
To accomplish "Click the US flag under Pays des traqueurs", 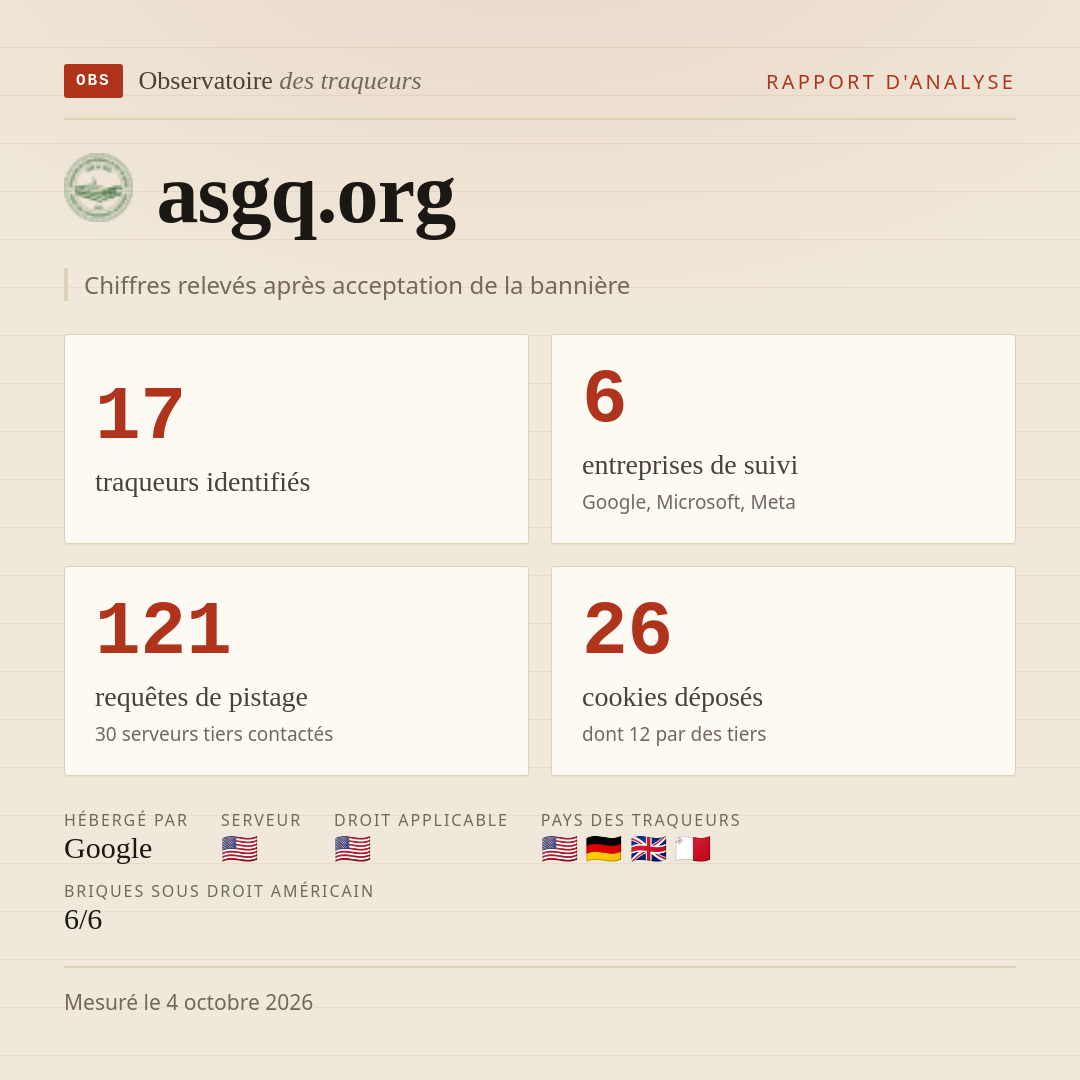I will pos(559,849).
